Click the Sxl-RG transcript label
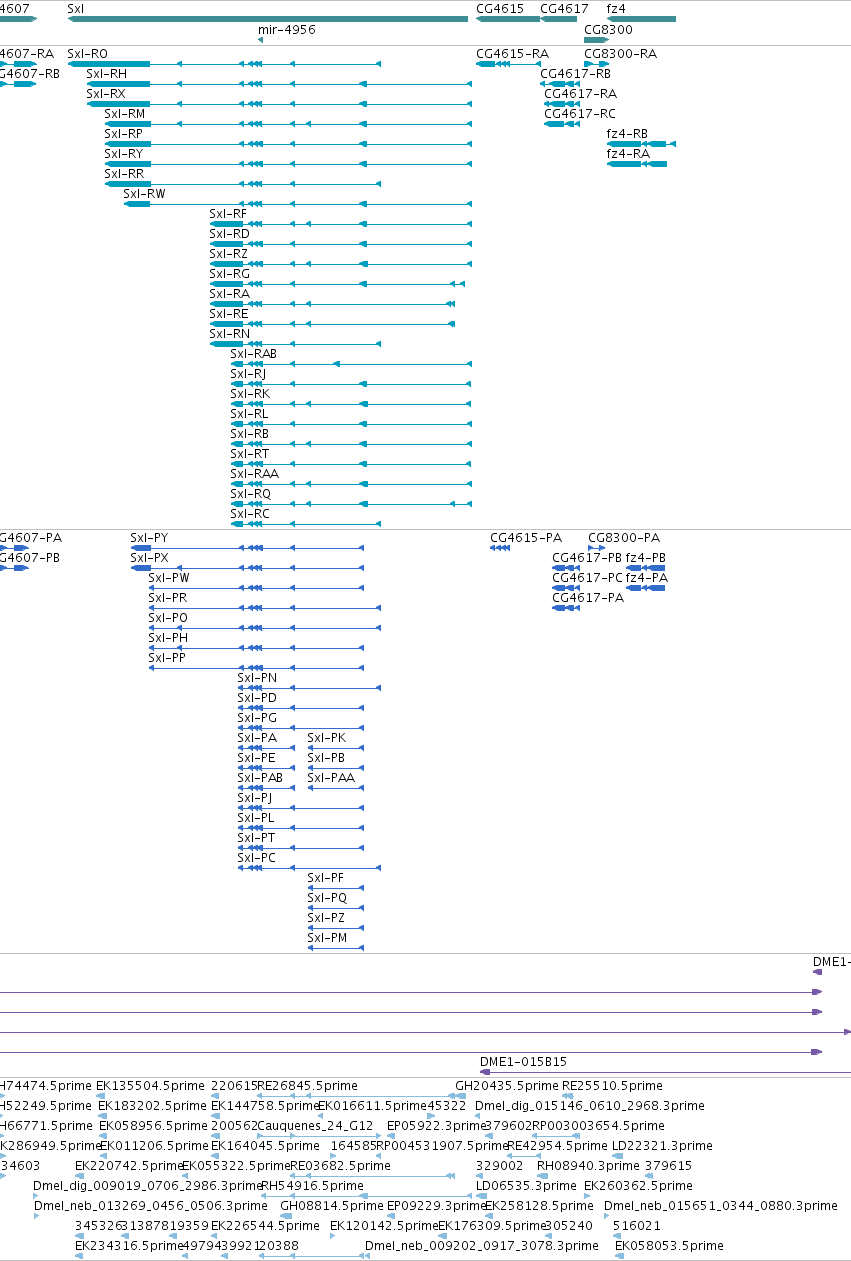This screenshot has height=1261, width=851. [229, 274]
